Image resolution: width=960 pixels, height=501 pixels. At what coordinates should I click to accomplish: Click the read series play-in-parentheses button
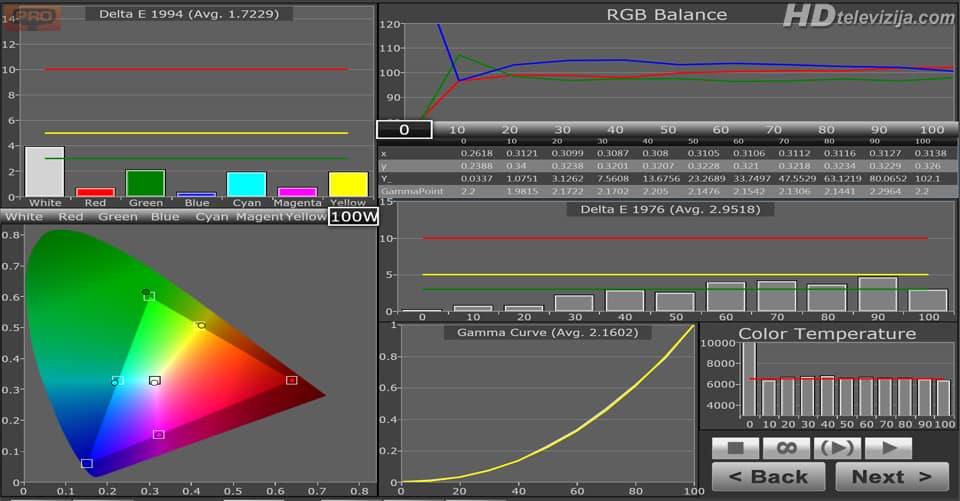(x=836, y=448)
